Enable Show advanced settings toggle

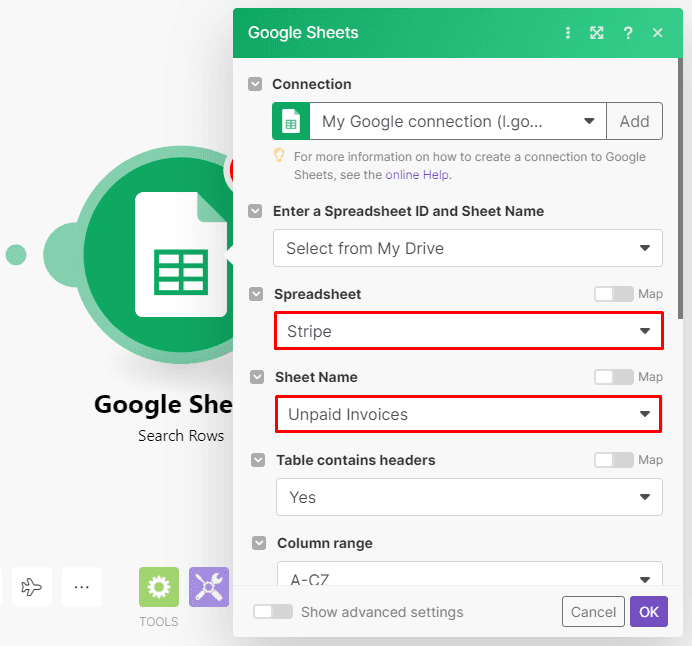(273, 612)
